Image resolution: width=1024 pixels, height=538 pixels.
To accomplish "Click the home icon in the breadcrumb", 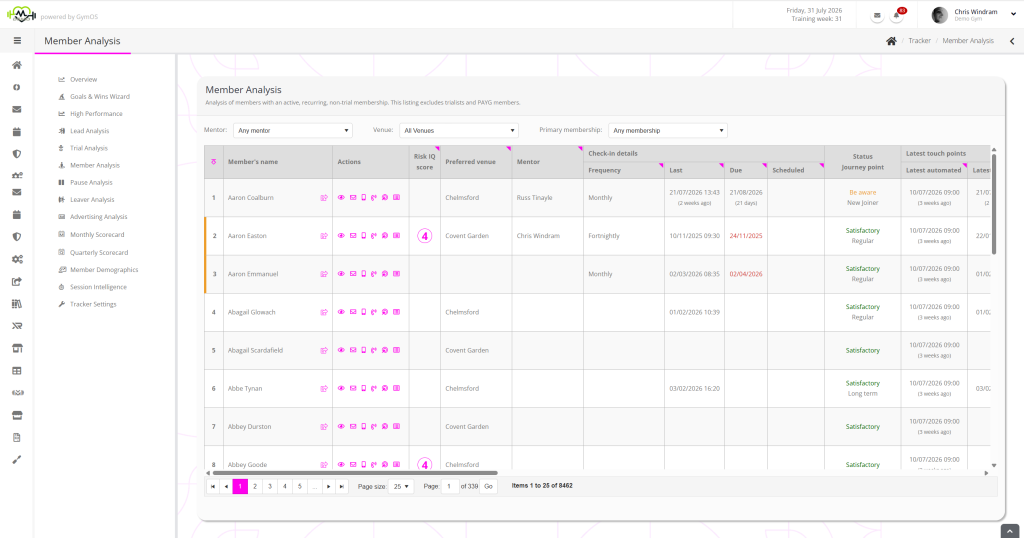I will (891, 40).
